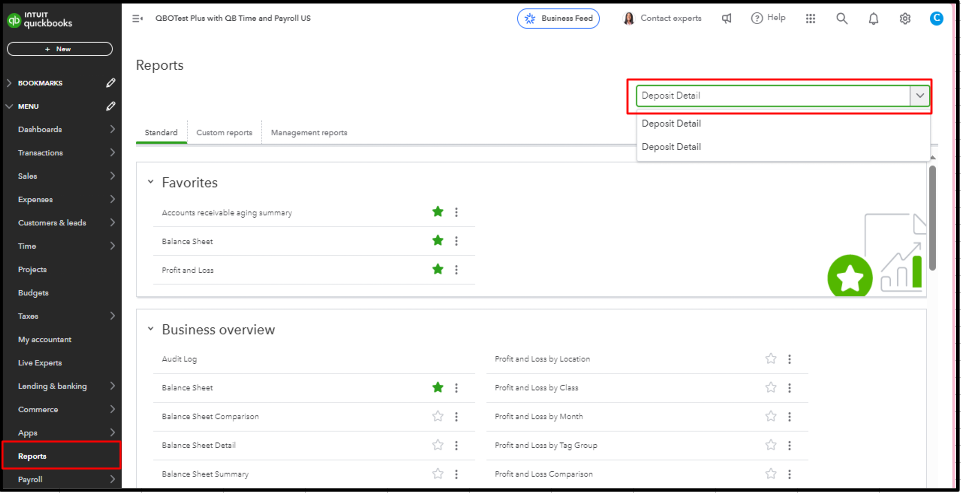Click the Business Feed button
961x493 pixels.
(558, 18)
